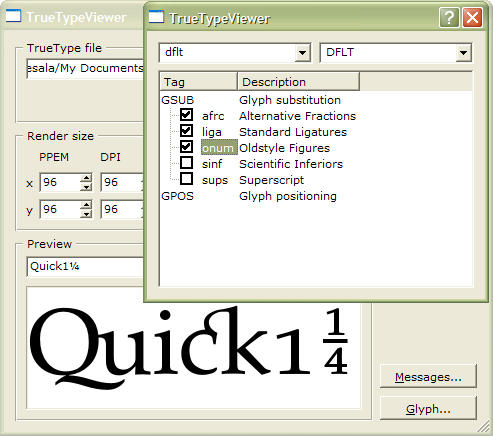Select the GSUB Glyph substitution row
This screenshot has height=436, width=493.
coord(251,100)
